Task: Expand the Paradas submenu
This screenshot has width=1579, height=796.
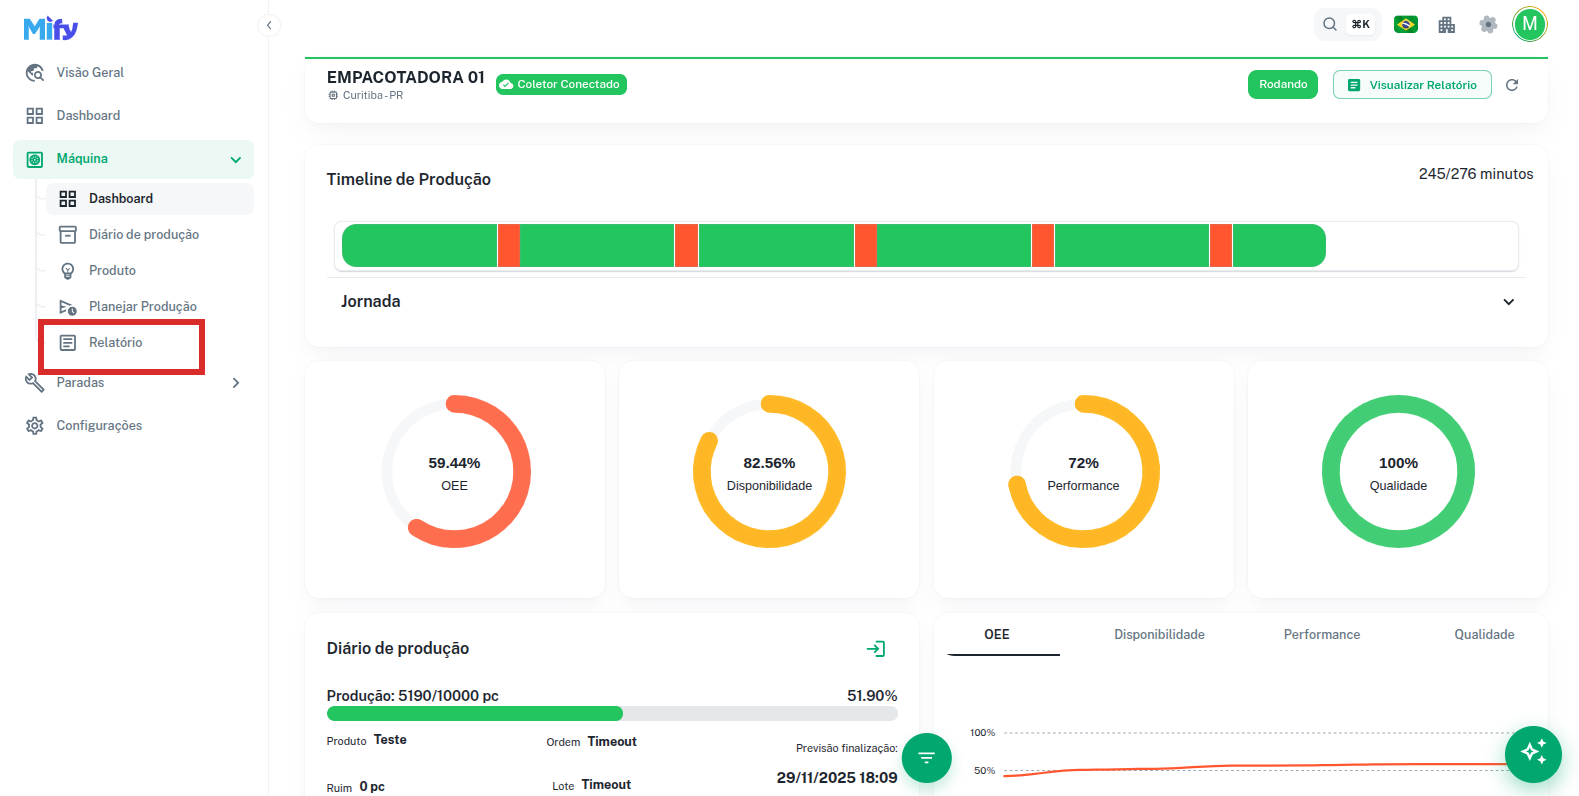Action: click(x=235, y=383)
